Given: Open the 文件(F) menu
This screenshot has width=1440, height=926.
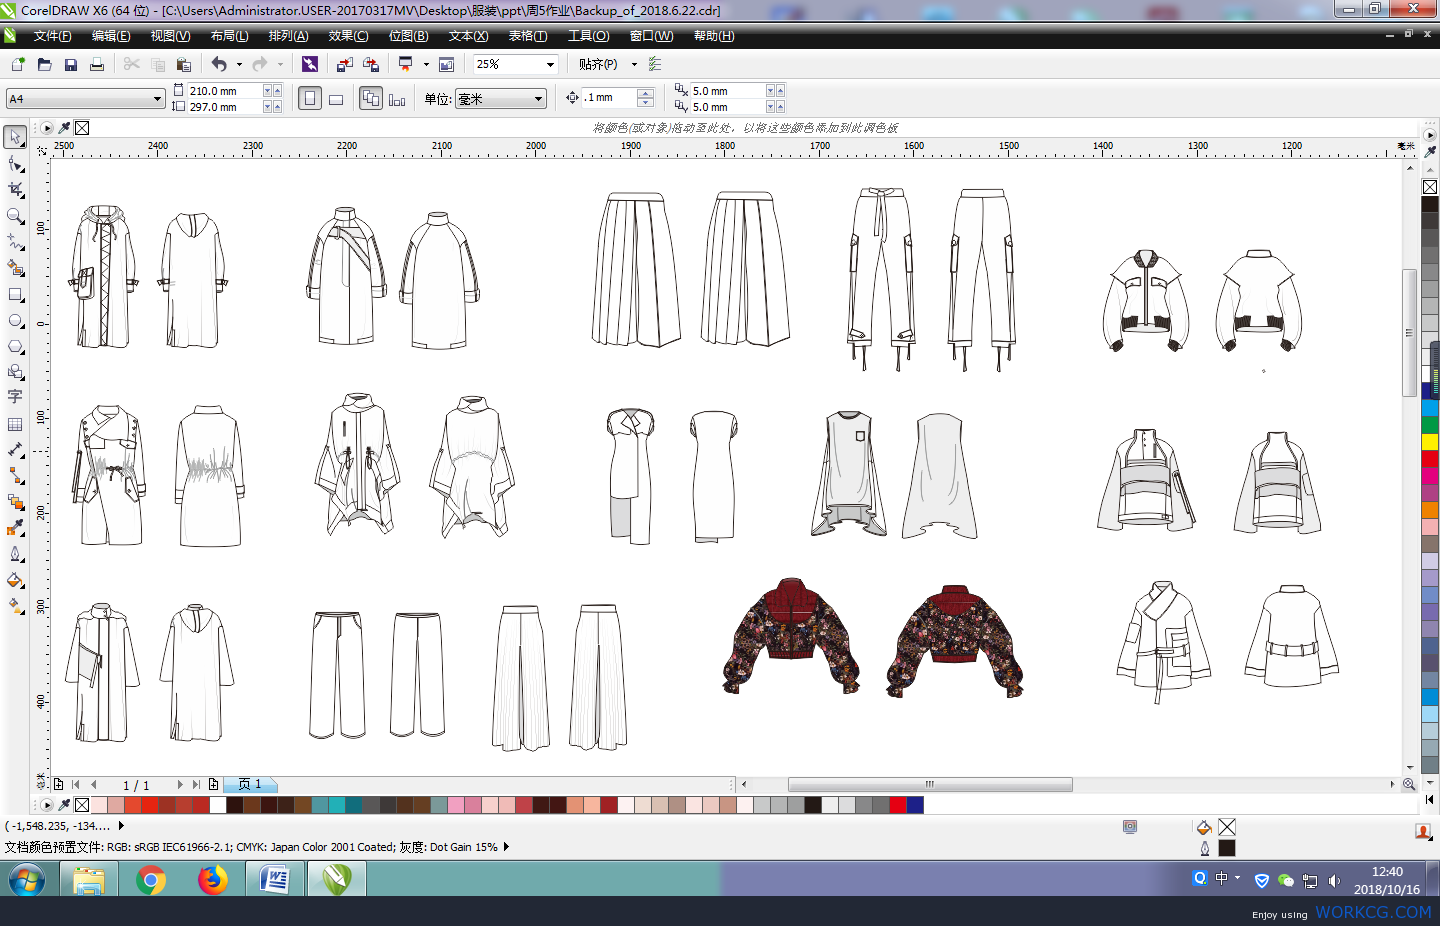Looking at the screenshot, I should (x=52, y=36).
